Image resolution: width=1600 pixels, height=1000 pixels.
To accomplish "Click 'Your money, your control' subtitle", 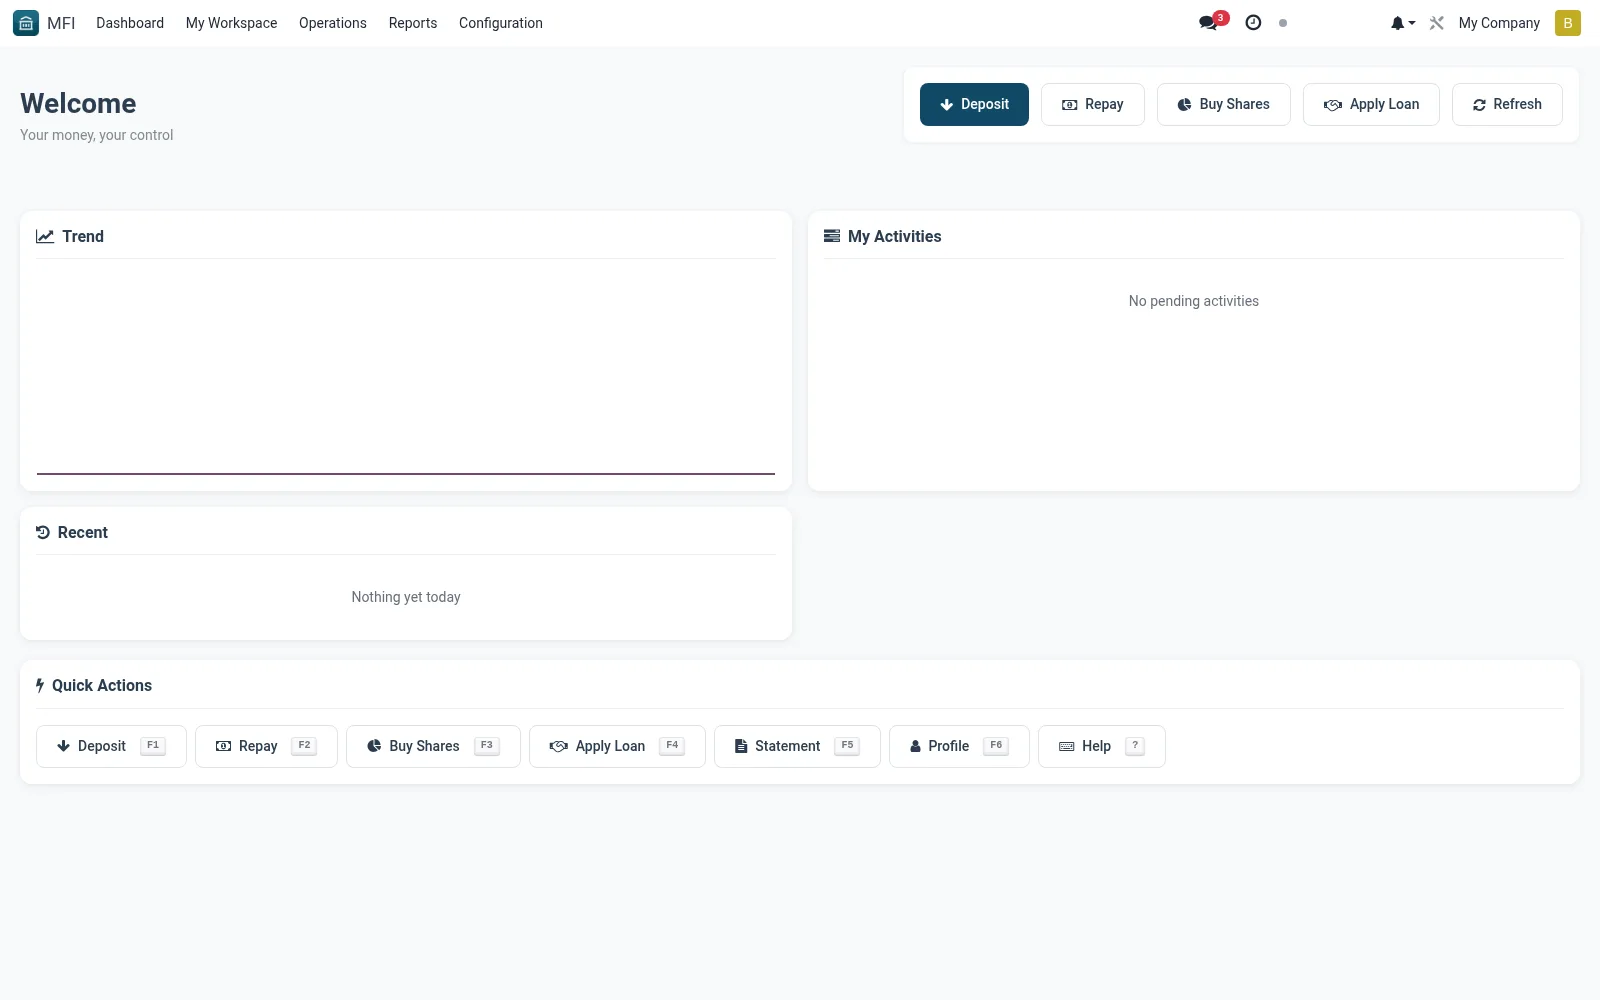I will 96,135.
